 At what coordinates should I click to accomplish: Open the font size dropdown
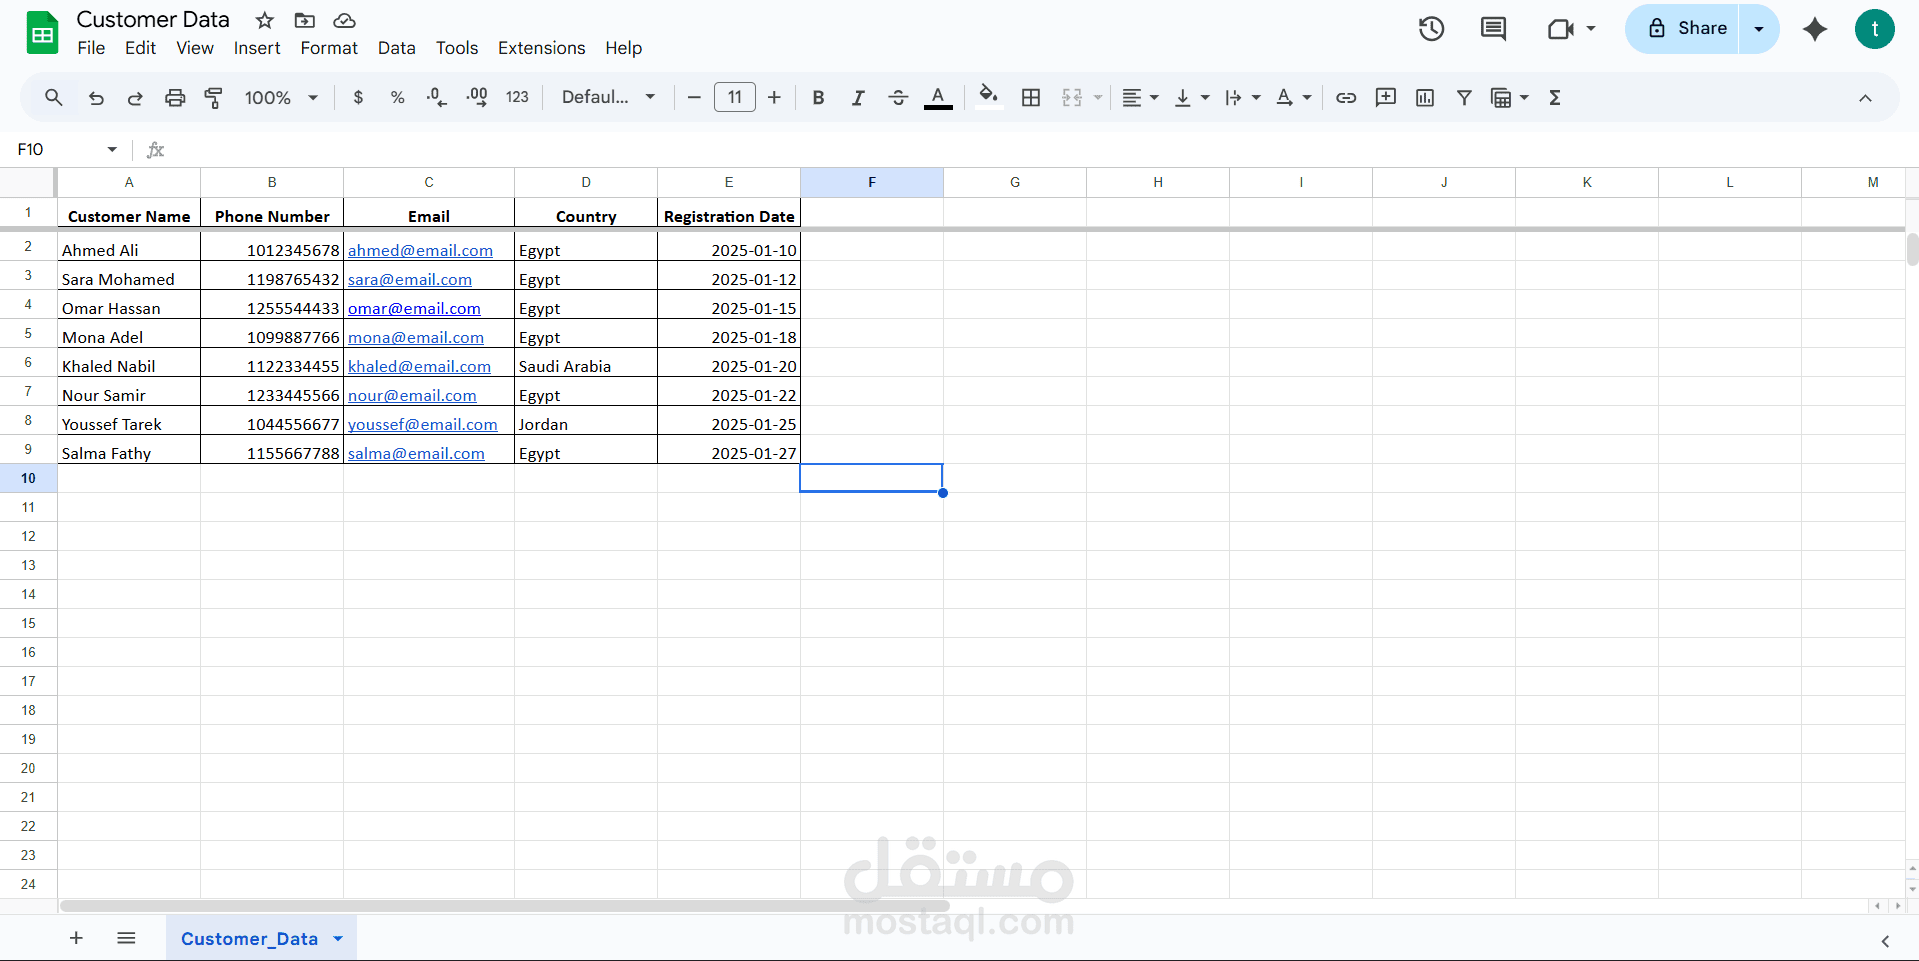click(735, 97)
